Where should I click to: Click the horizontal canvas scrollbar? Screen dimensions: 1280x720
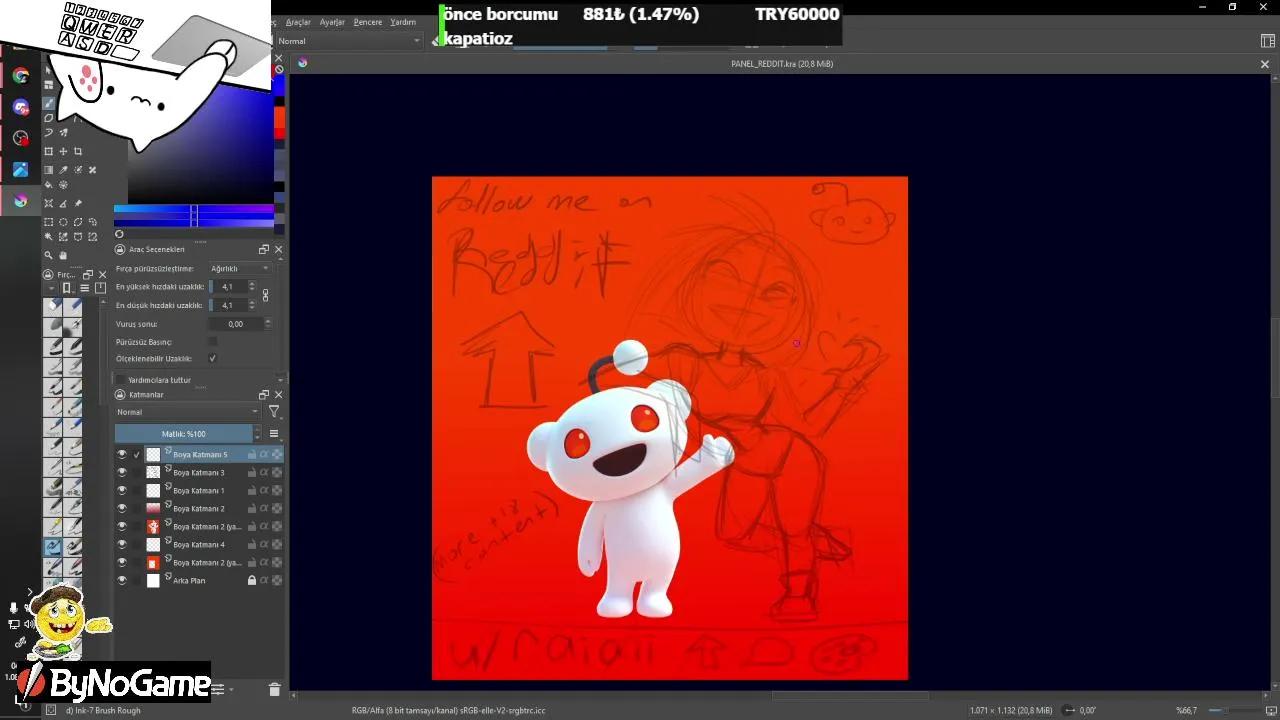(x=850, y=696)
